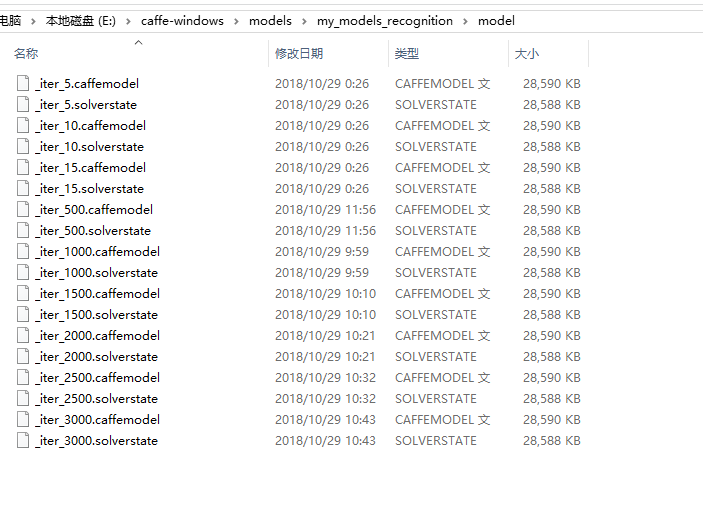Click file icon of _iter_3000.solverstate
This screenshot has width=703, height=509.
[x=23, y=441]
